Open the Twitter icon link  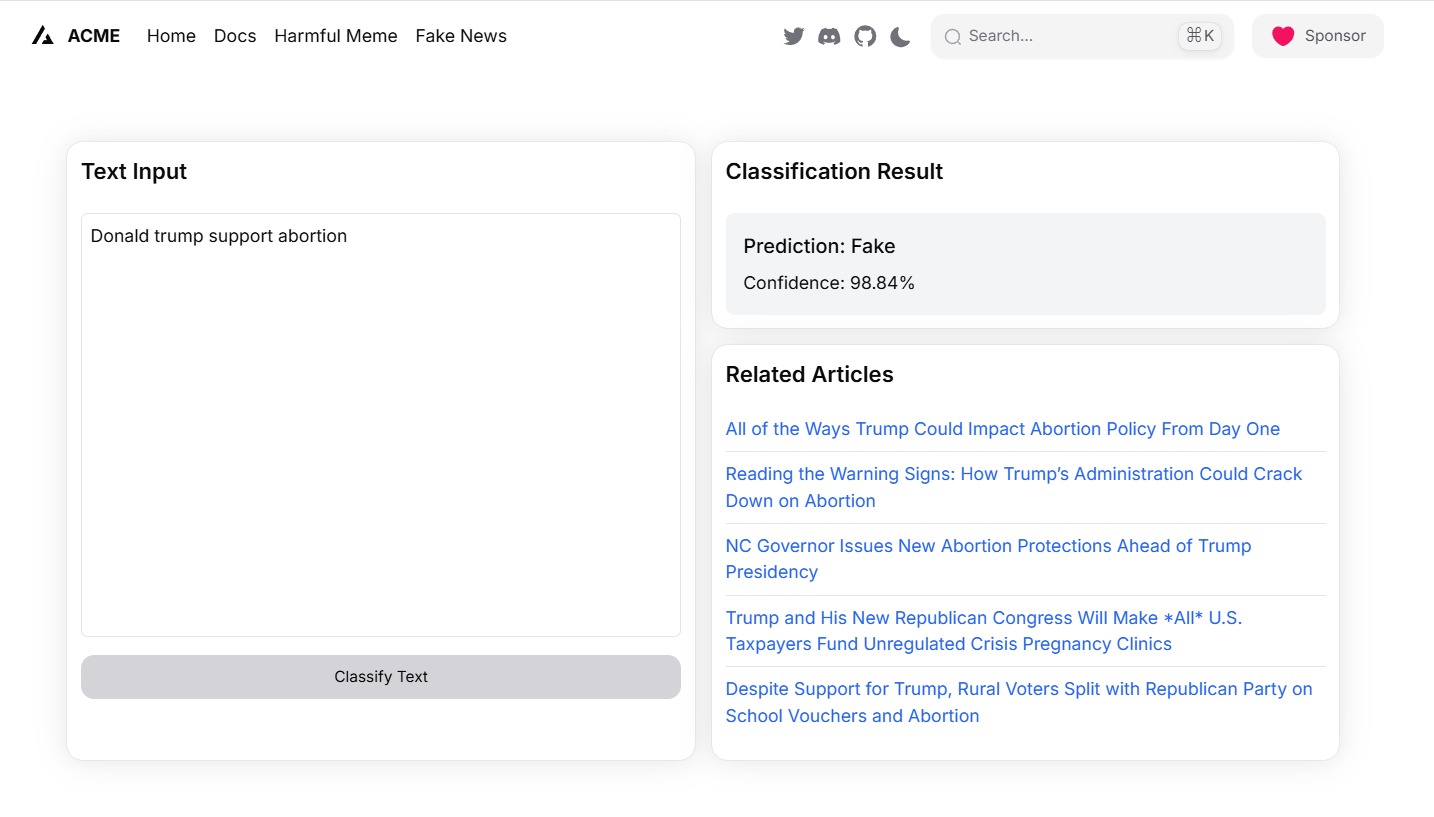click(794, 37)
